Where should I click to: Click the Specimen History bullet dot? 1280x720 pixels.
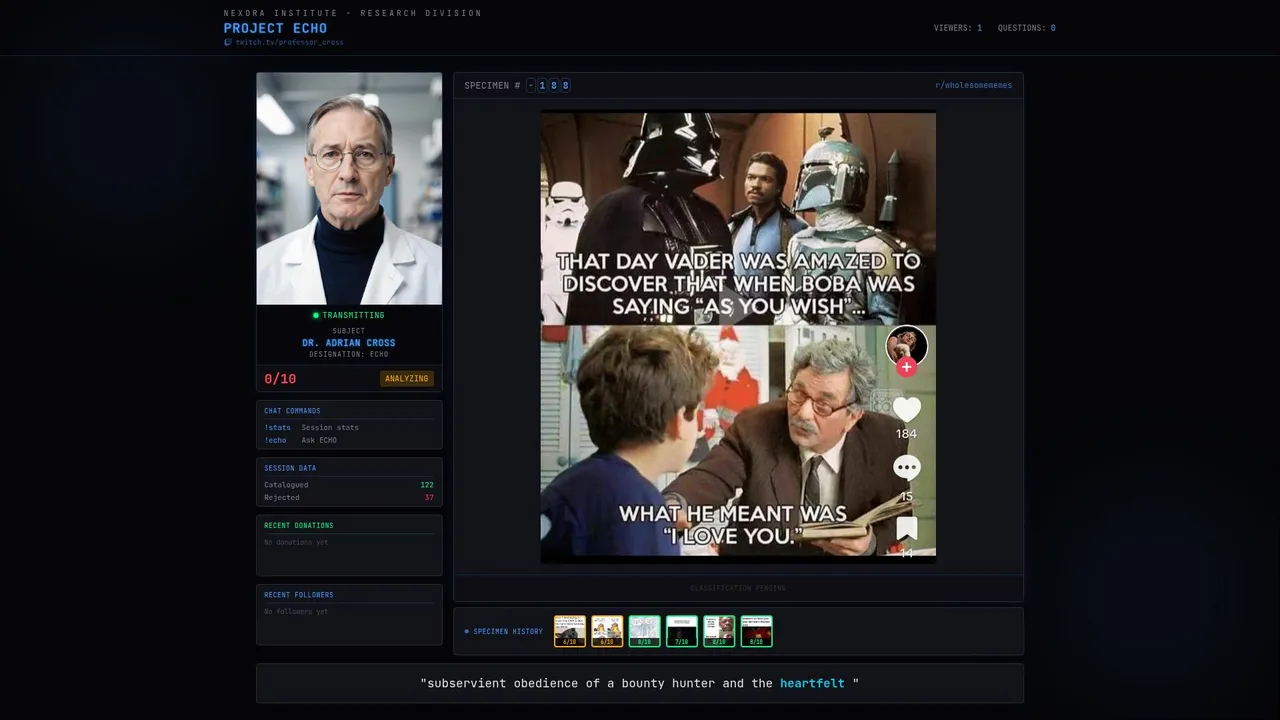click(466, 632)
